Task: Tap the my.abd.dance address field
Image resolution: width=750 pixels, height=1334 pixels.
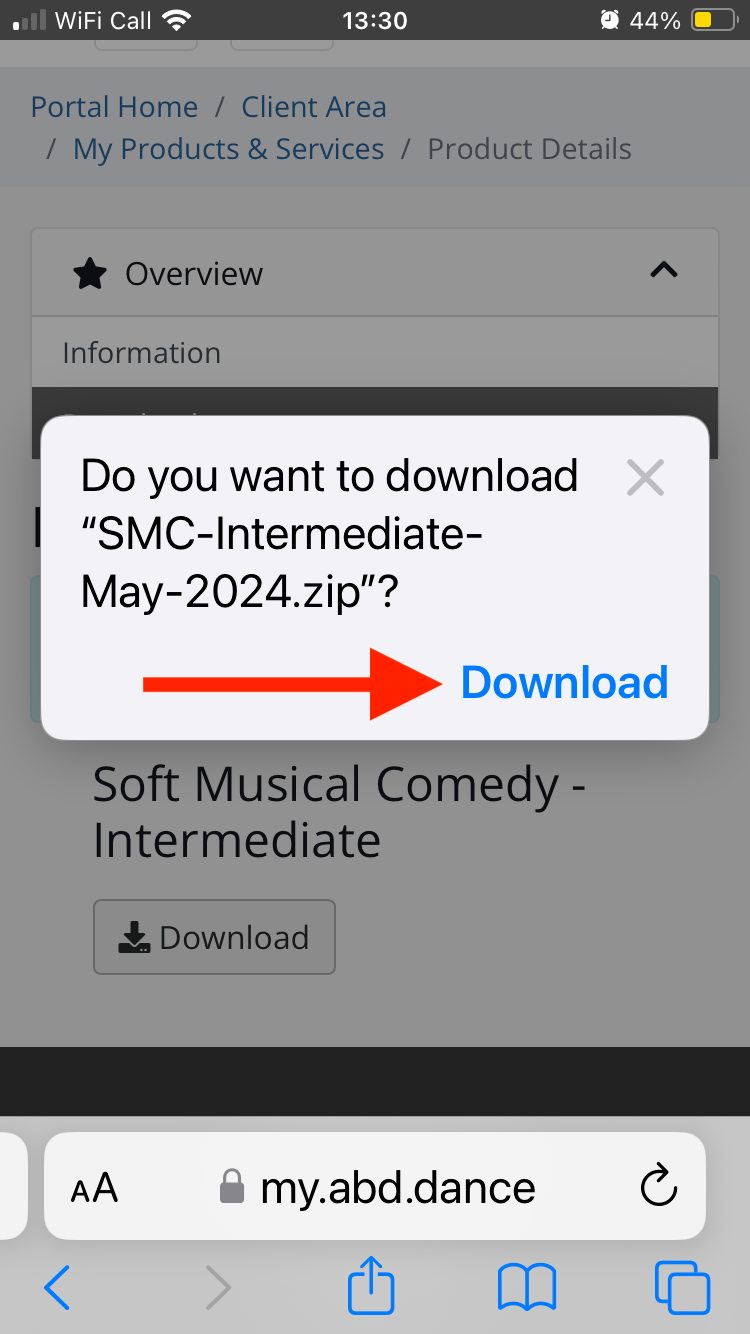Action: [398, 1188]
